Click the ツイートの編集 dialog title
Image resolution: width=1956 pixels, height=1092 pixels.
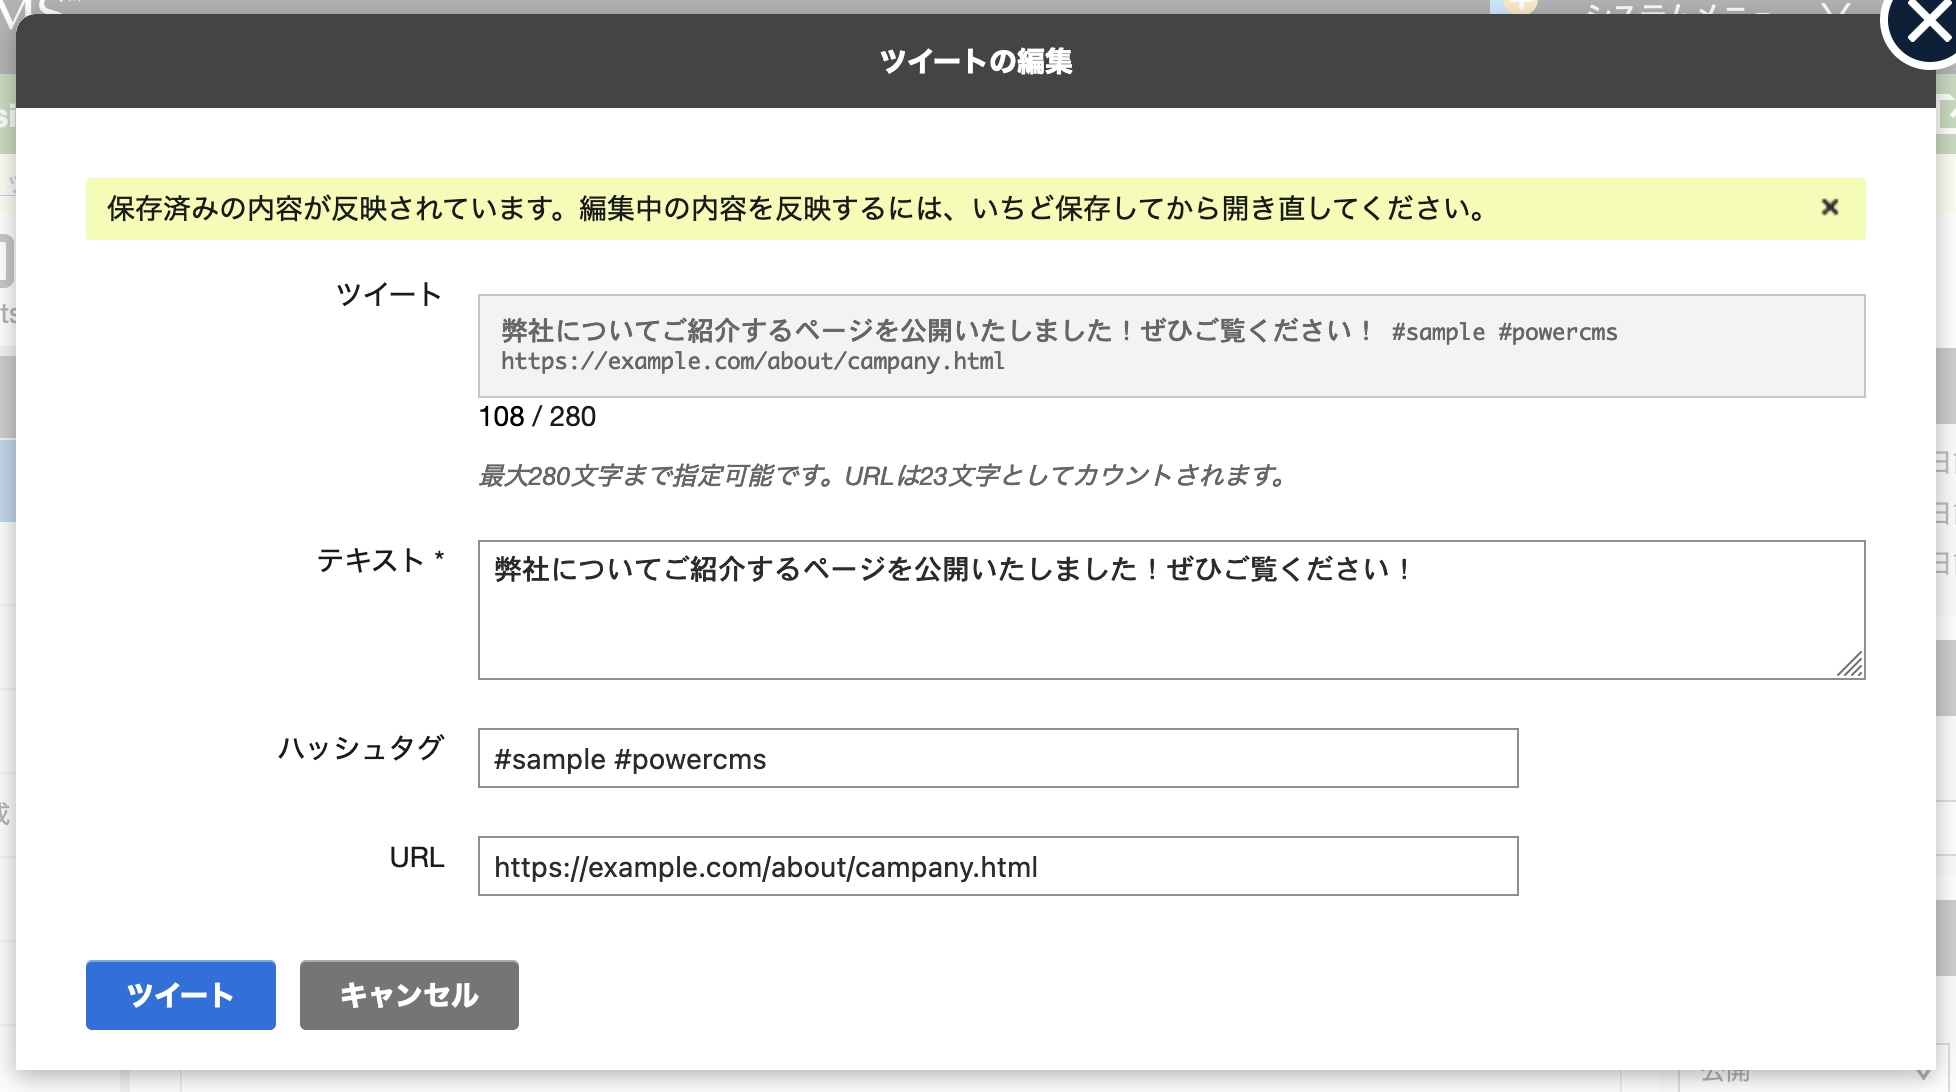(x=976, y=61)
